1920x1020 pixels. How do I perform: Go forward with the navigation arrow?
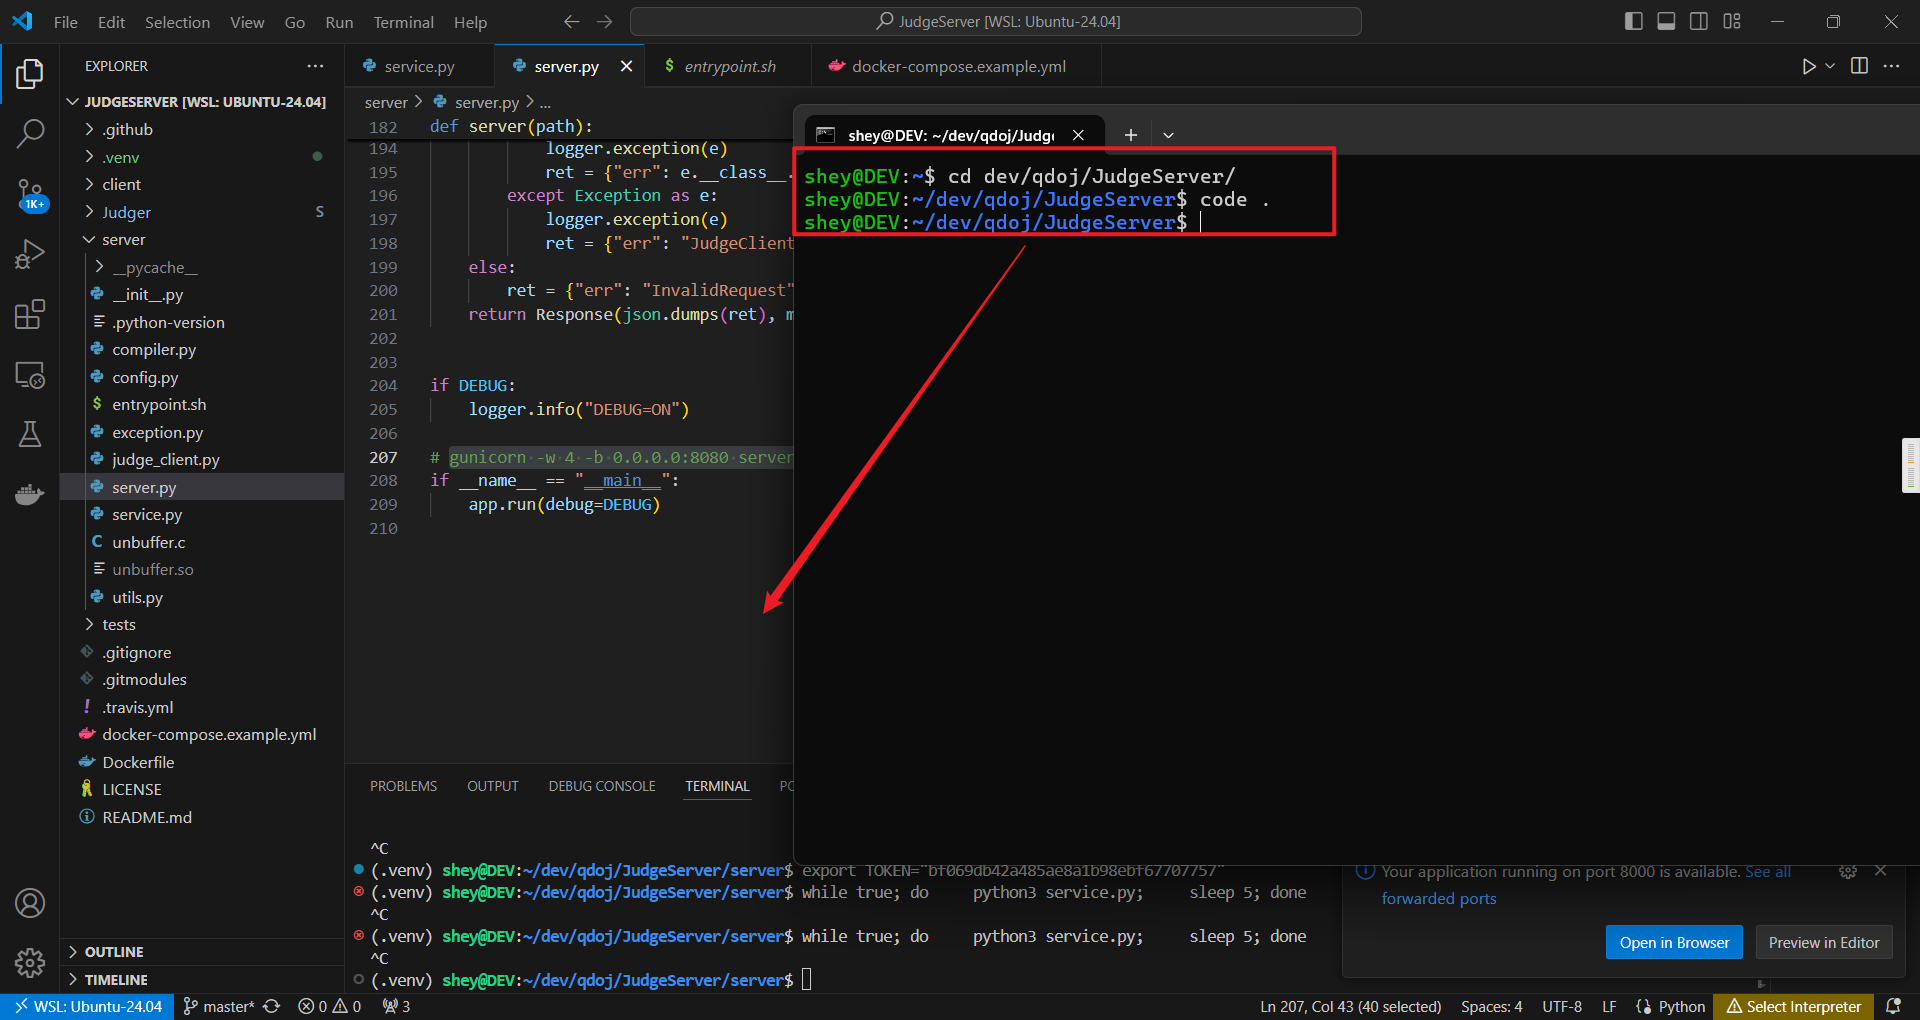tap(605, 22)
